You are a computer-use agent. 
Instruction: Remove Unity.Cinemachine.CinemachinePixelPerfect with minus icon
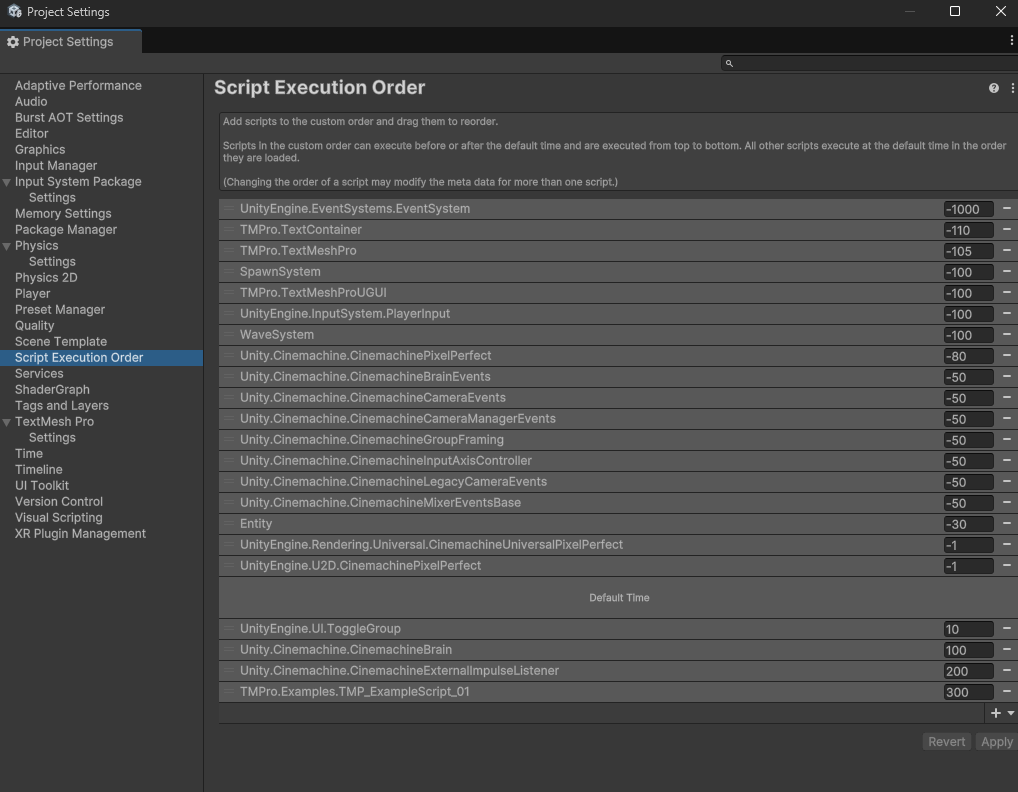click(1006, 355)
